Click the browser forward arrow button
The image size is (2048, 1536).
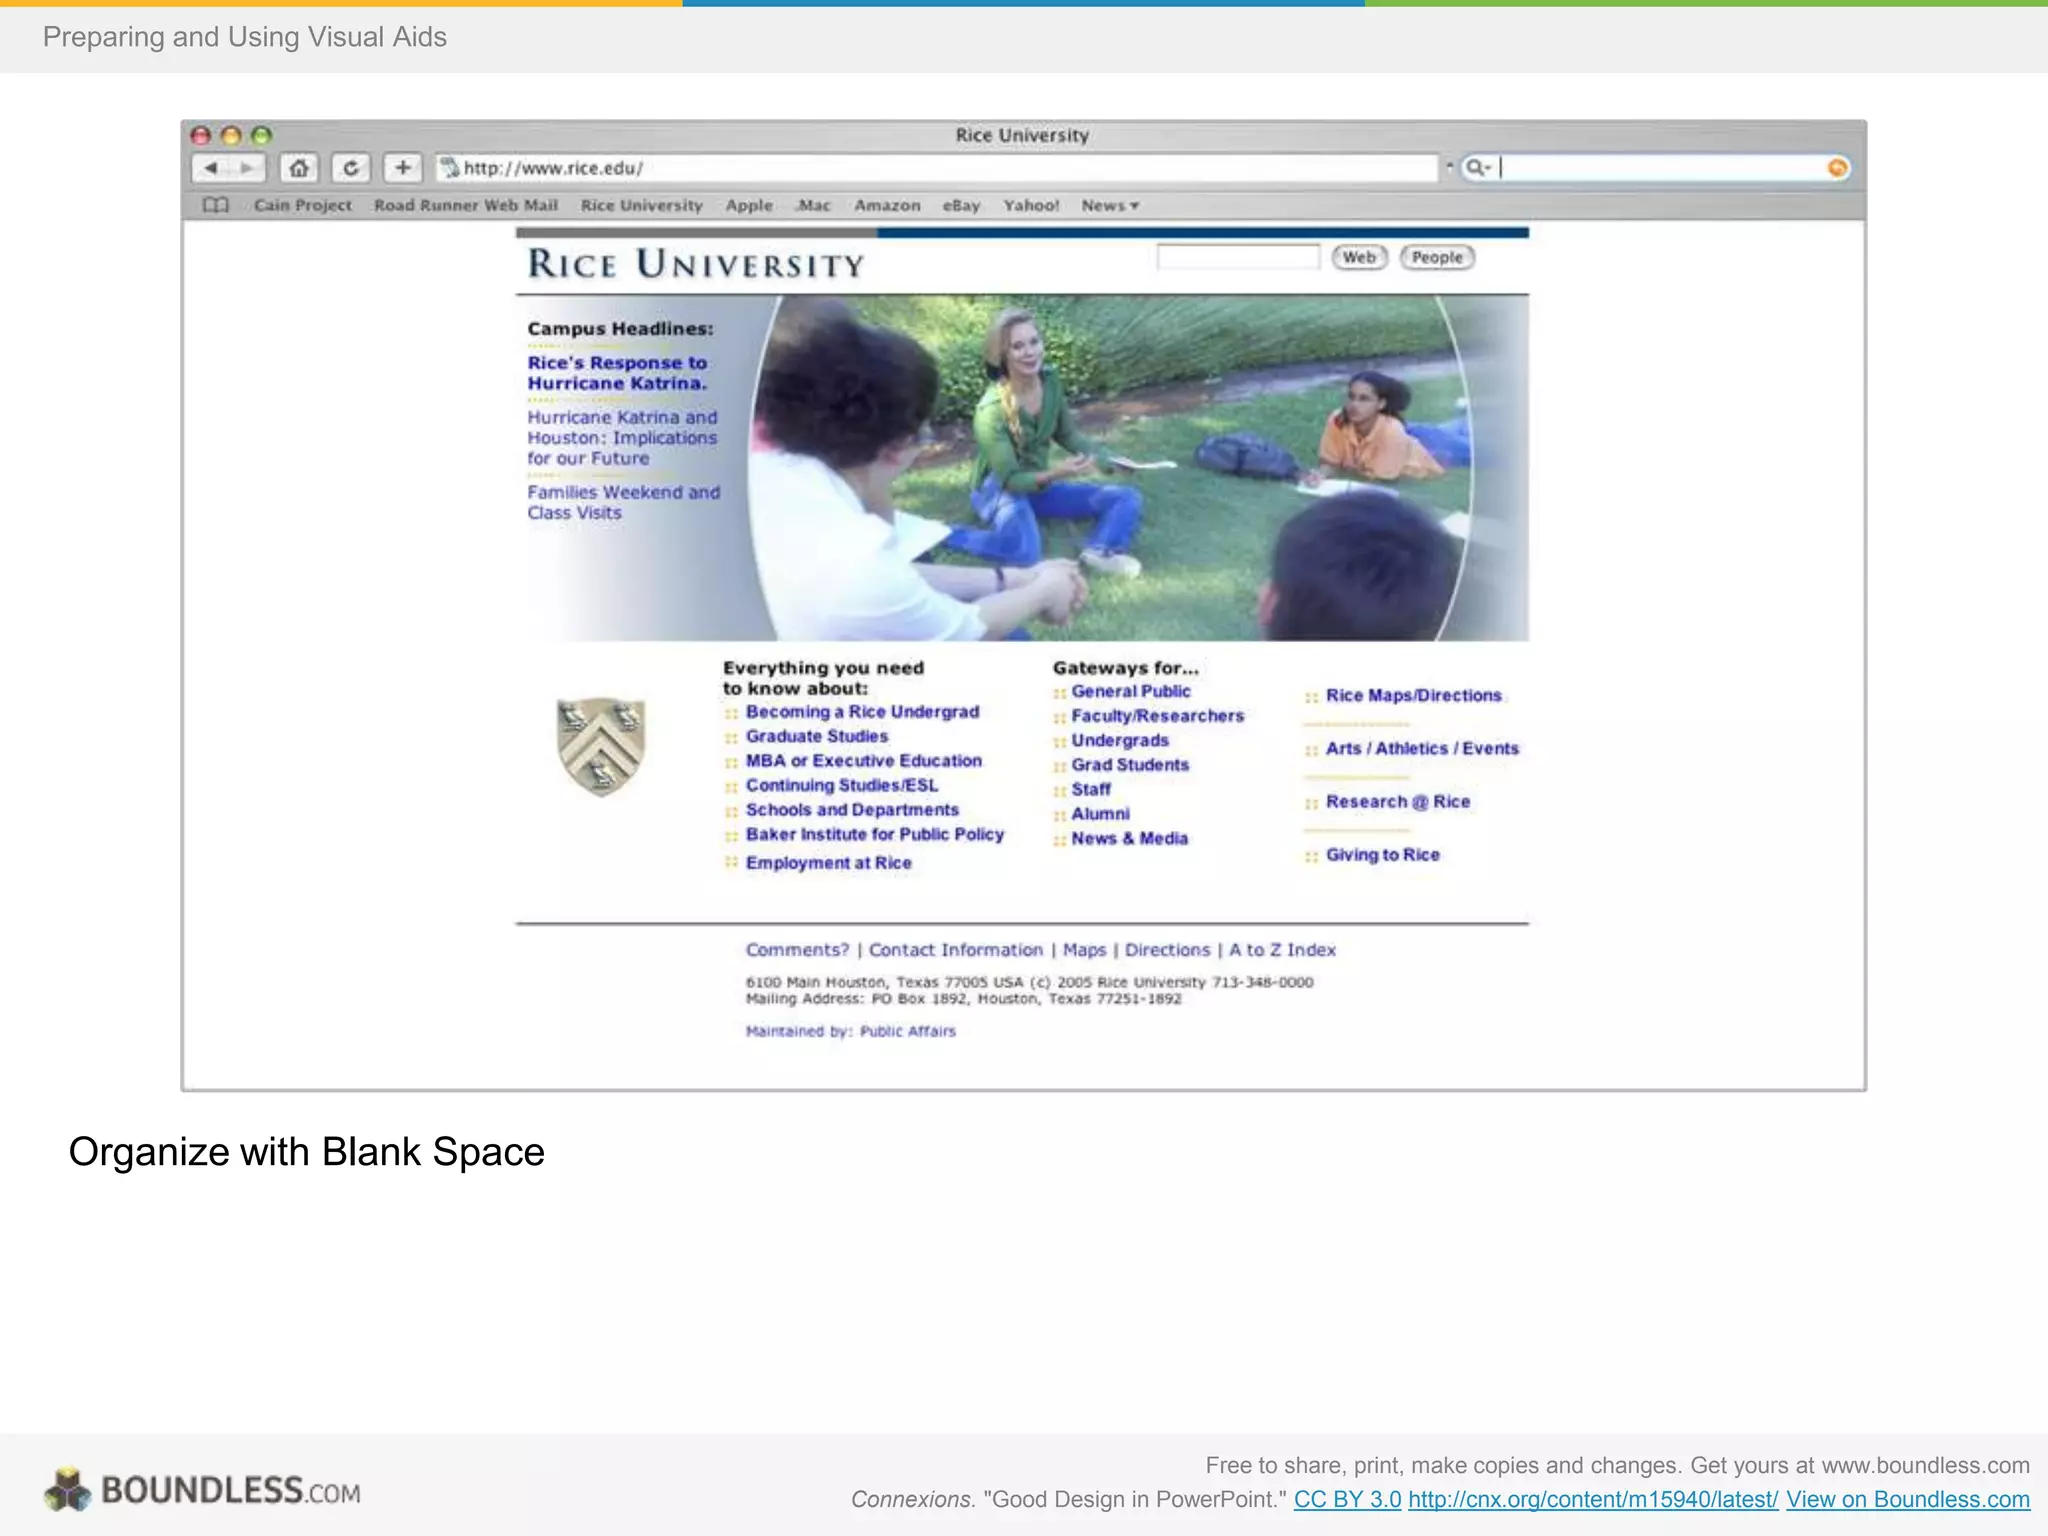[x=247, y=168]
